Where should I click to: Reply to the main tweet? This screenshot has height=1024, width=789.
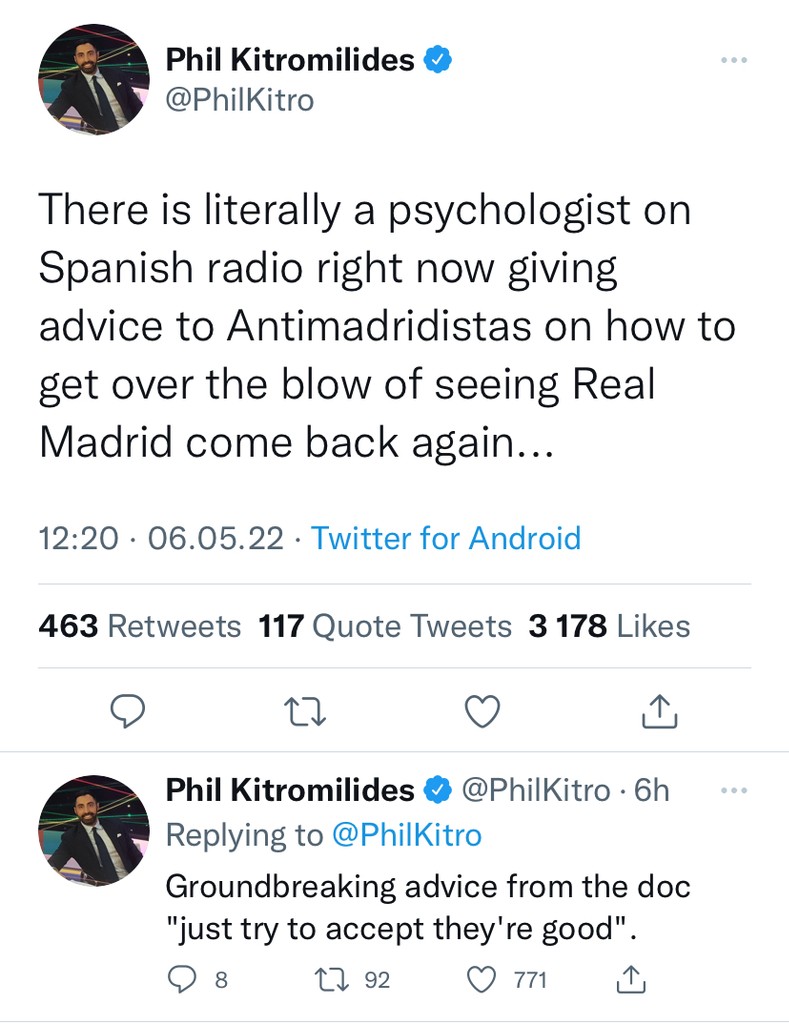[x=127, y=711]
